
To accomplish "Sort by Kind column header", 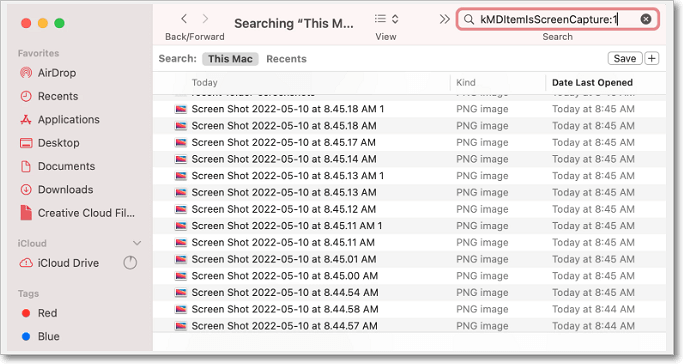I will pyautogui.click(x=466, y=82).
